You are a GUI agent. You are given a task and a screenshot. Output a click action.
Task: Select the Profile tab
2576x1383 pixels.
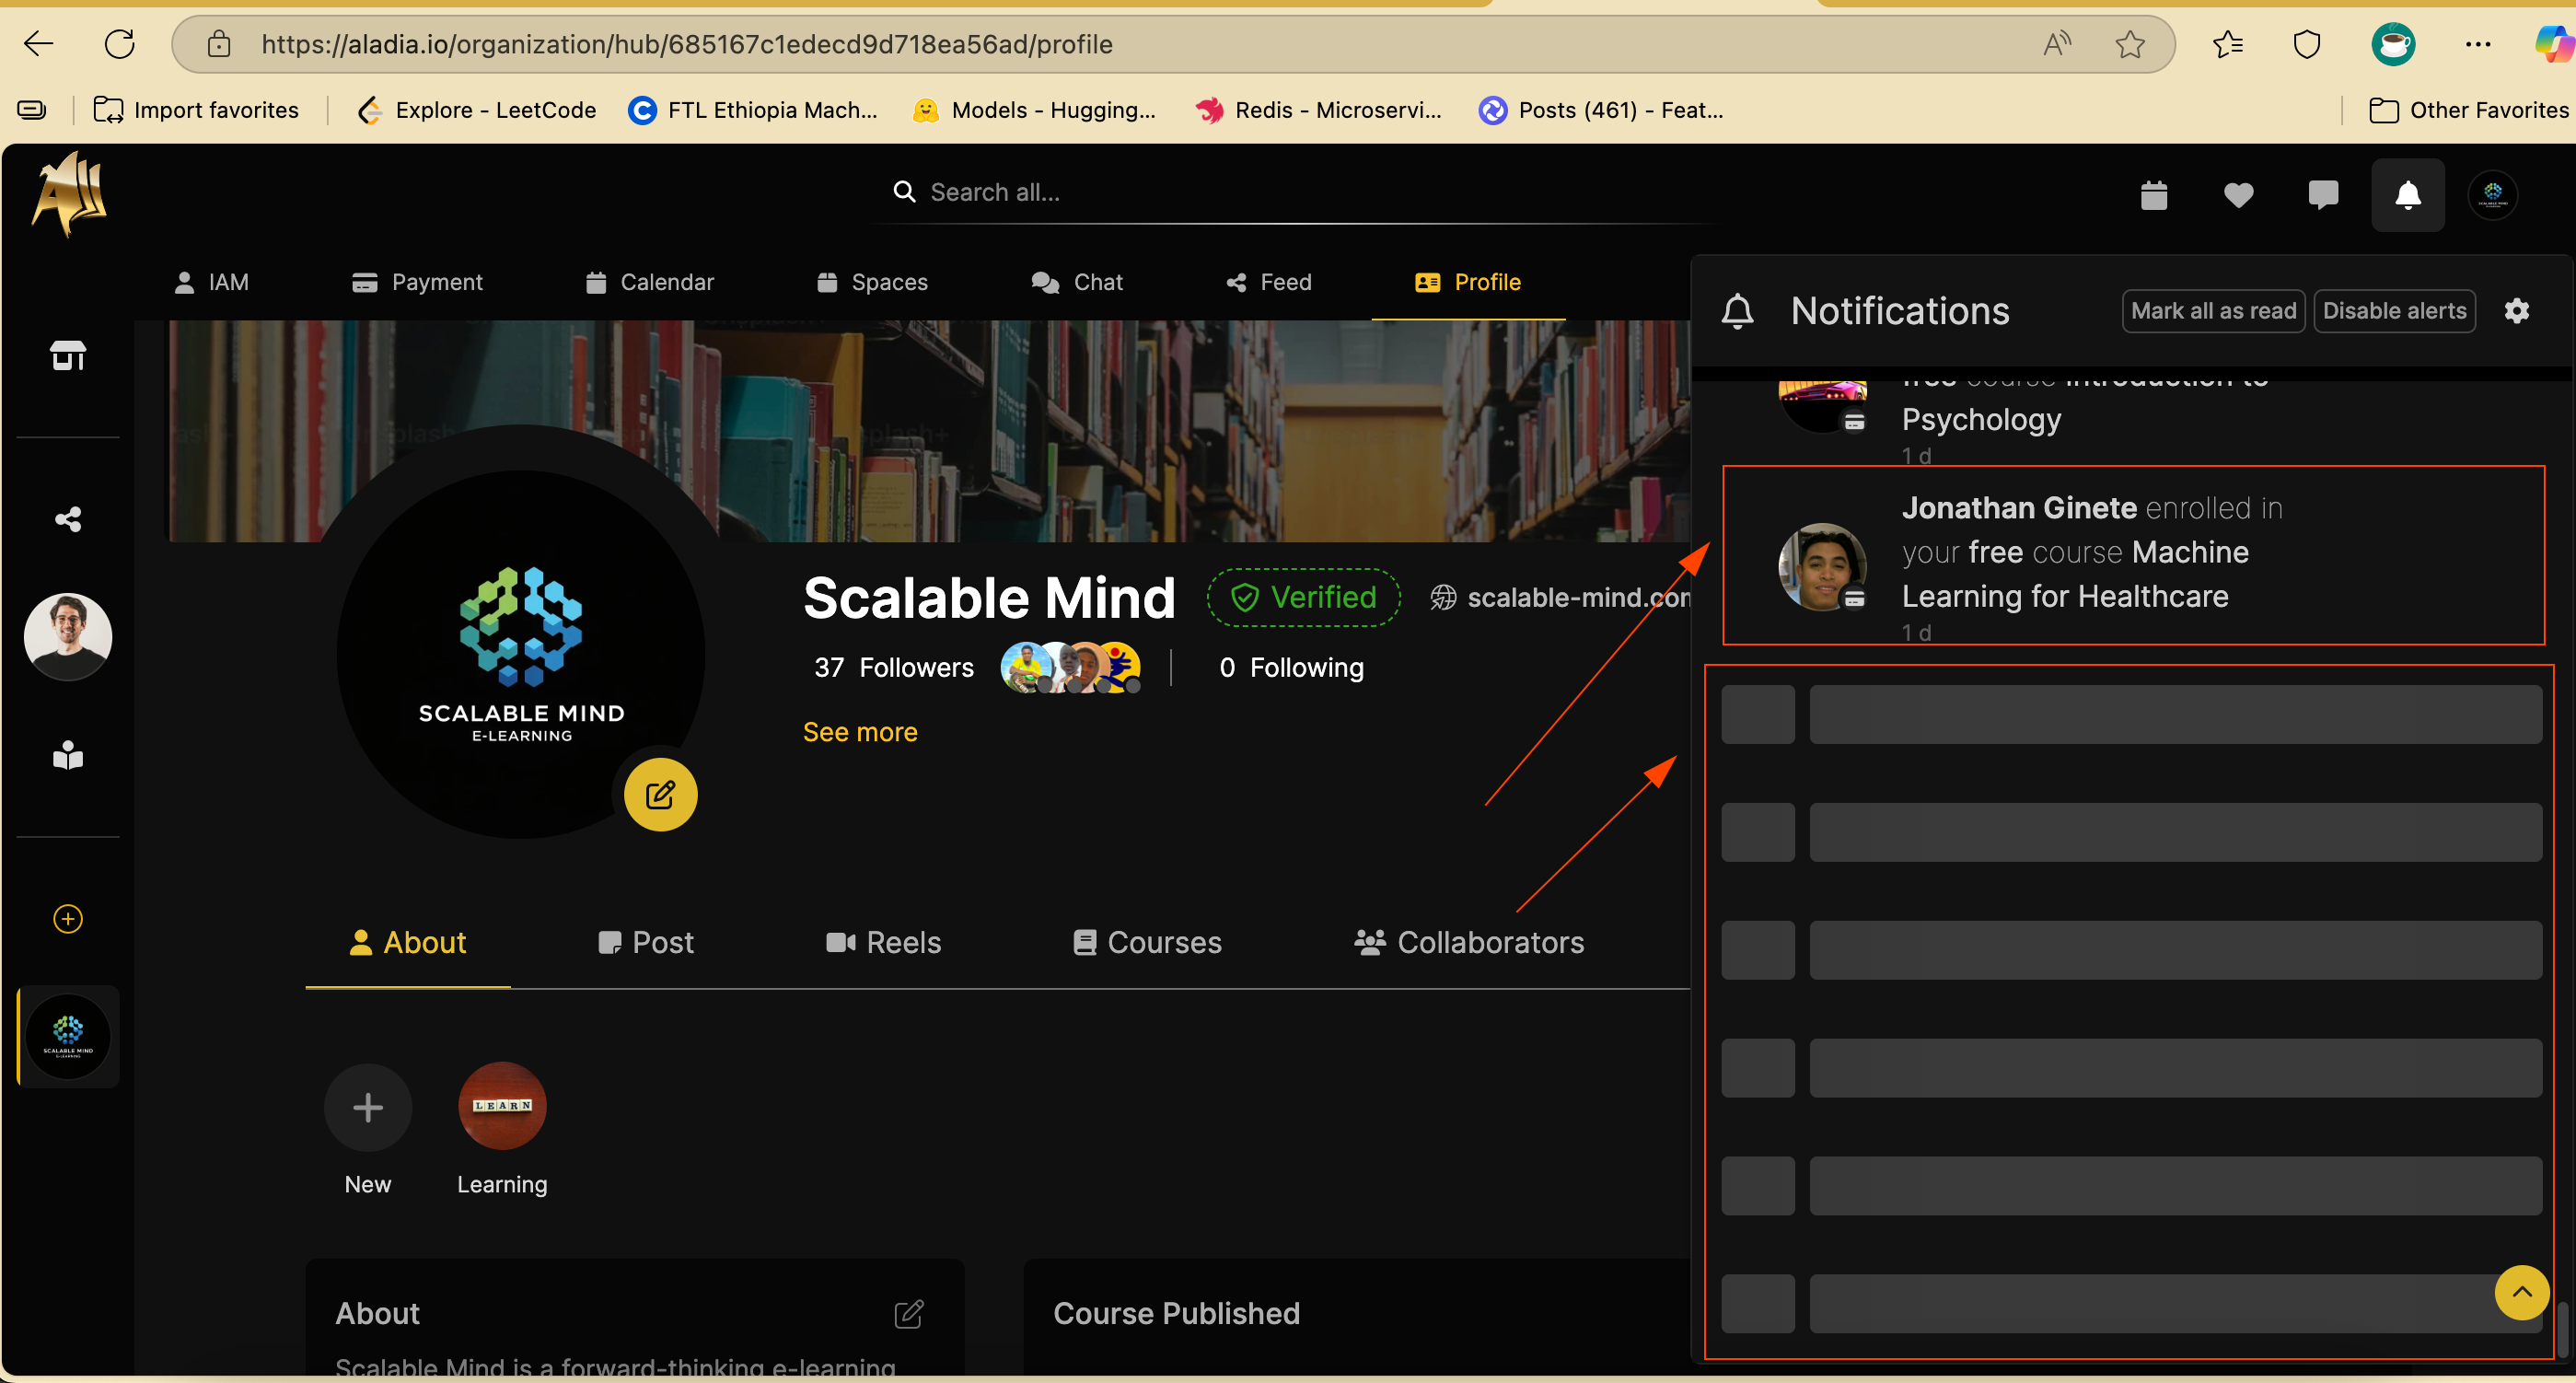coord(1468,283)
